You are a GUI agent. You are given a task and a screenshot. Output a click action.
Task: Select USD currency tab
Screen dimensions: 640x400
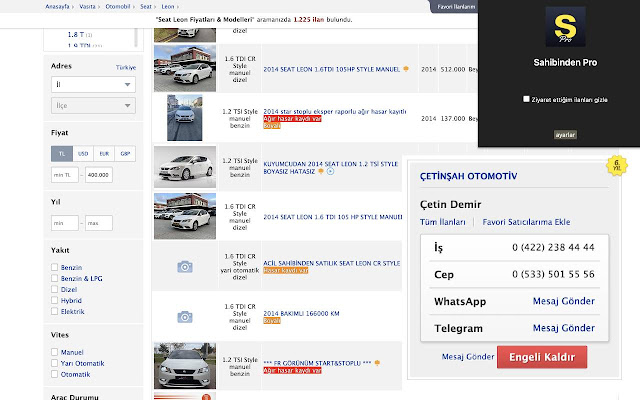83,153
